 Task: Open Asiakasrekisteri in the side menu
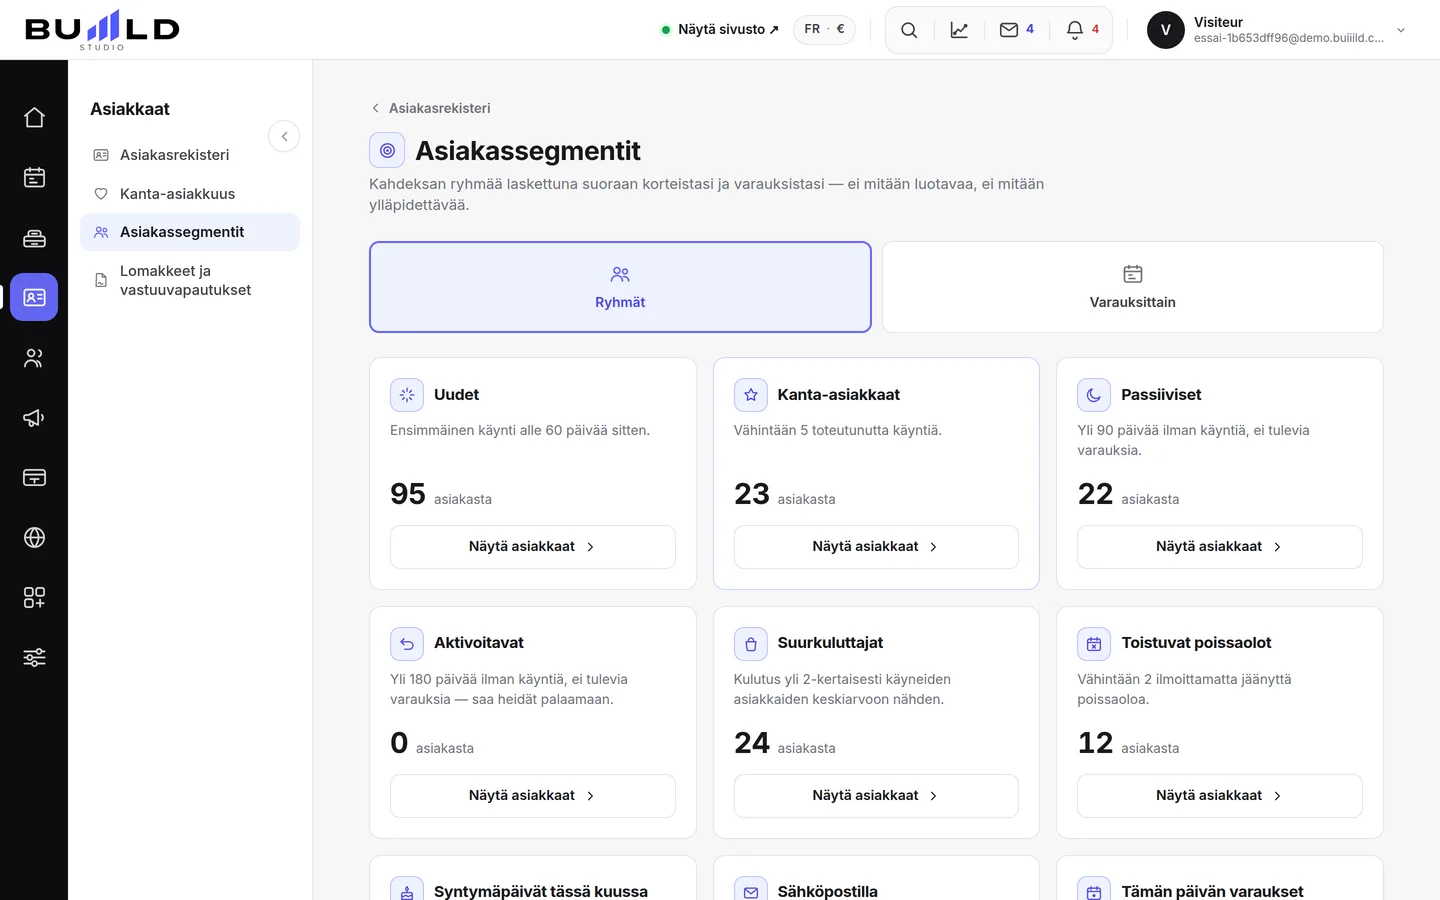[190, 155]
